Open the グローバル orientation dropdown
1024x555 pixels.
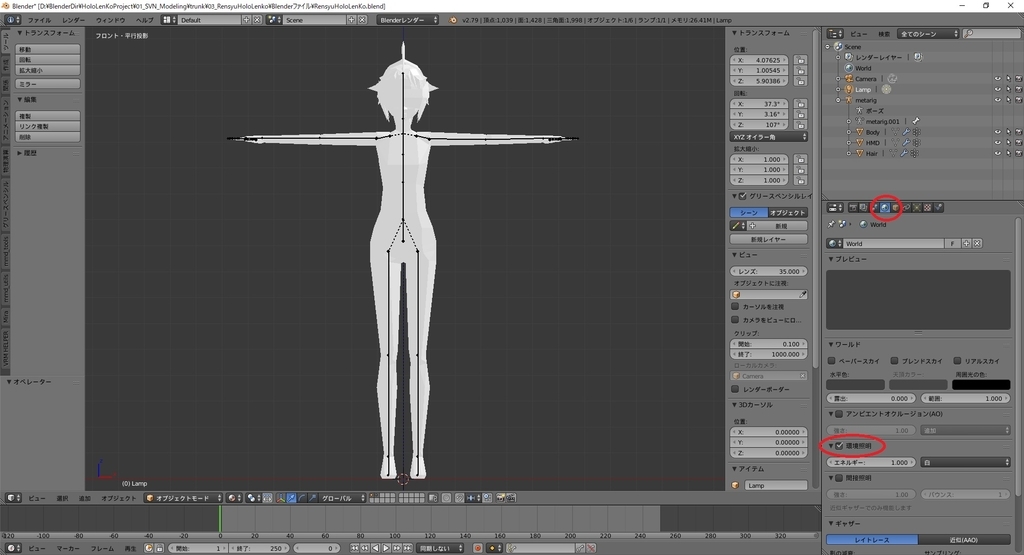point(342,498)
